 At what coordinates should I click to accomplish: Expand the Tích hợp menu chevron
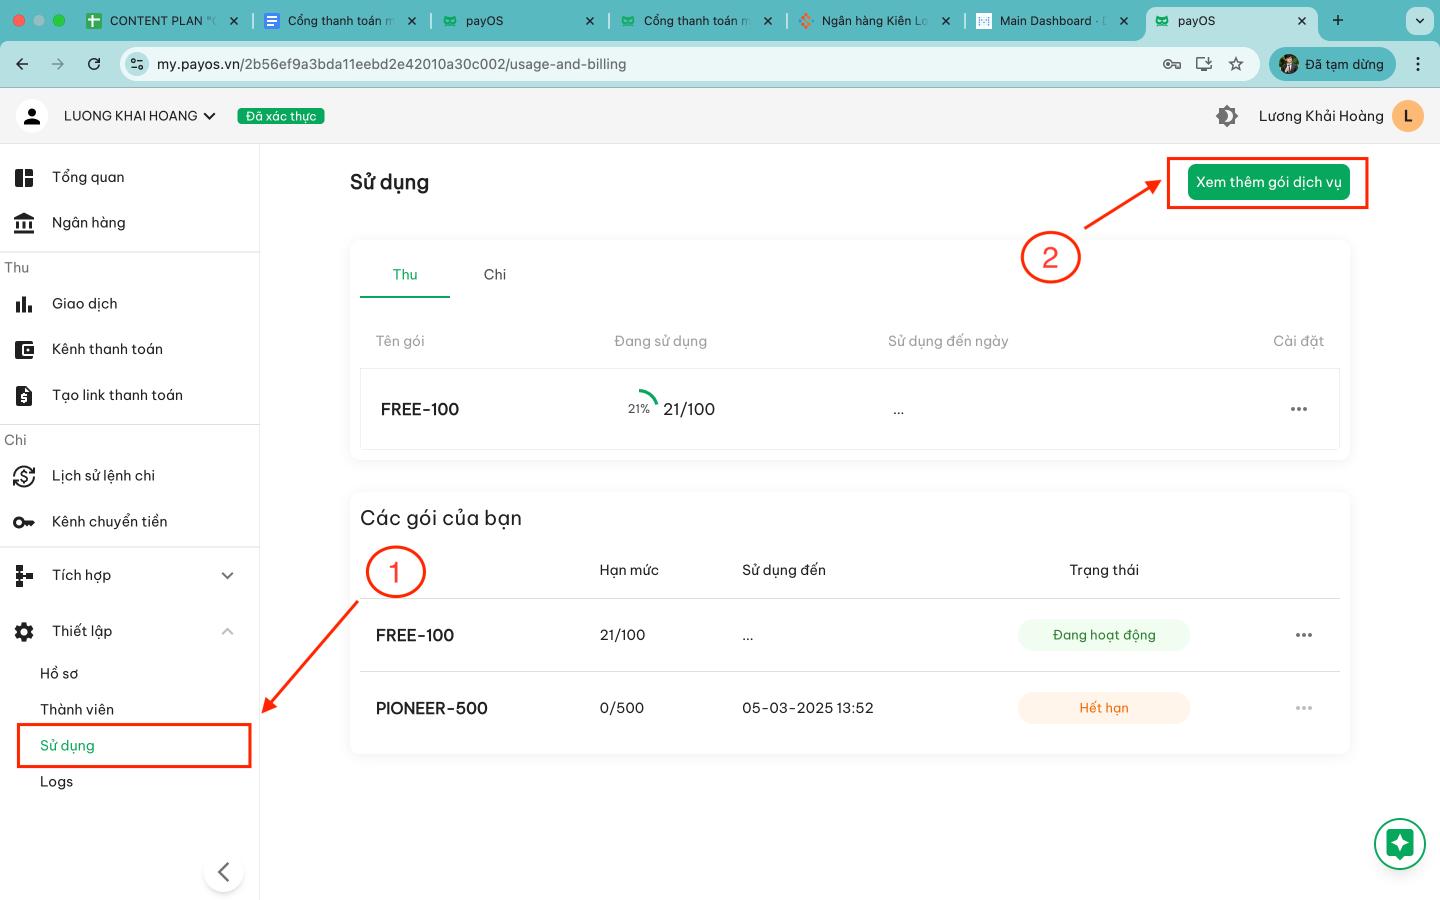227,576
